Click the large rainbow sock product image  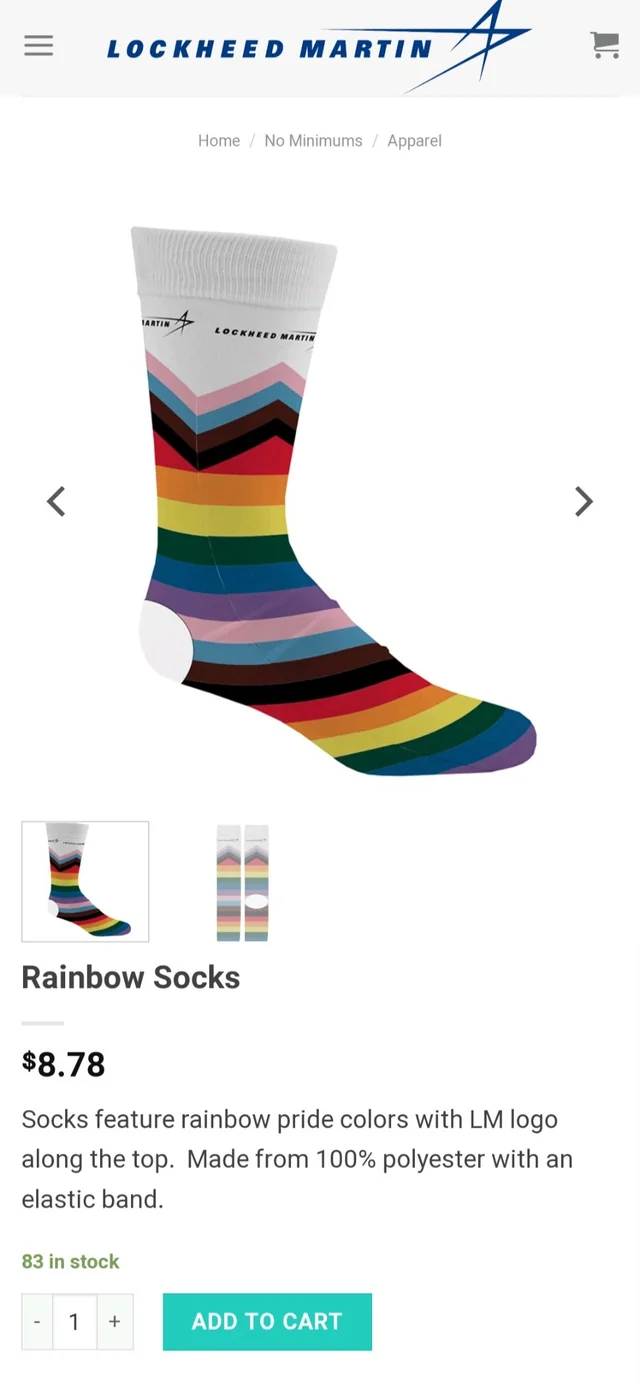pos(334,501)
